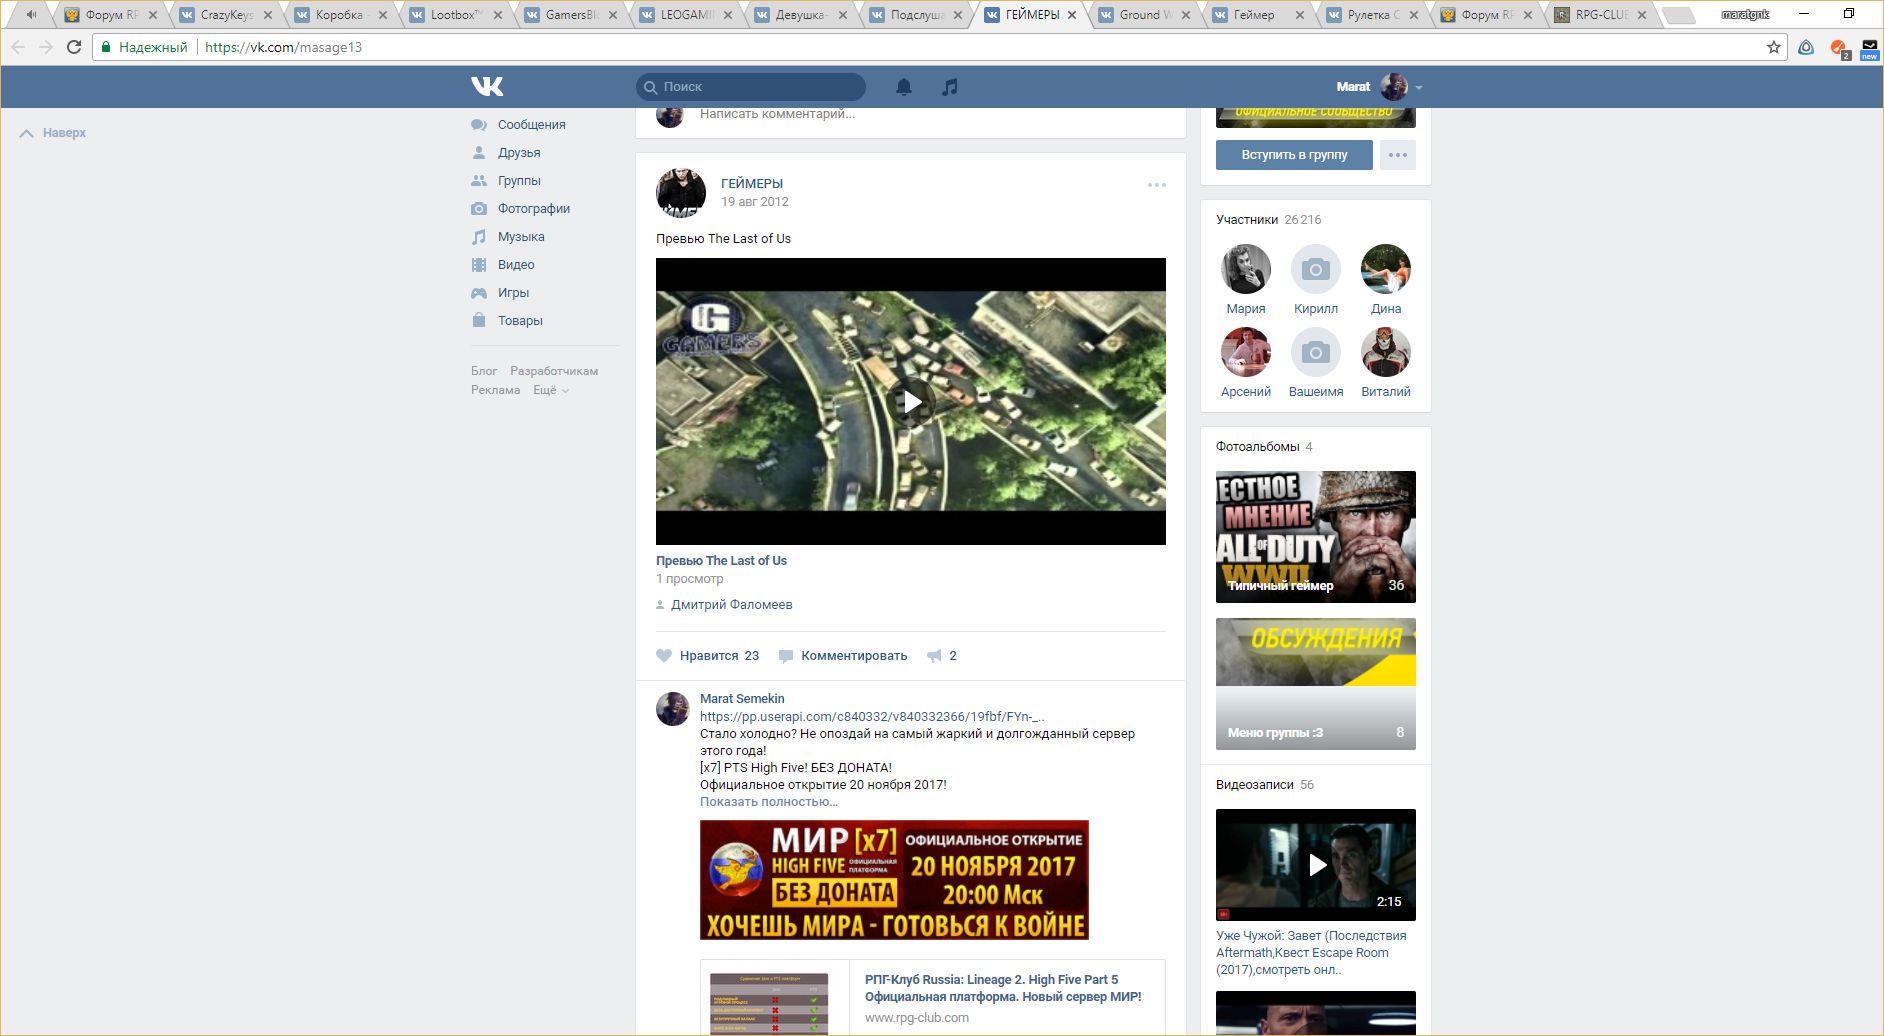Open Меню группы photo album
Viewport: 1884px width, 1036px height.
[x=1316, y=684]
